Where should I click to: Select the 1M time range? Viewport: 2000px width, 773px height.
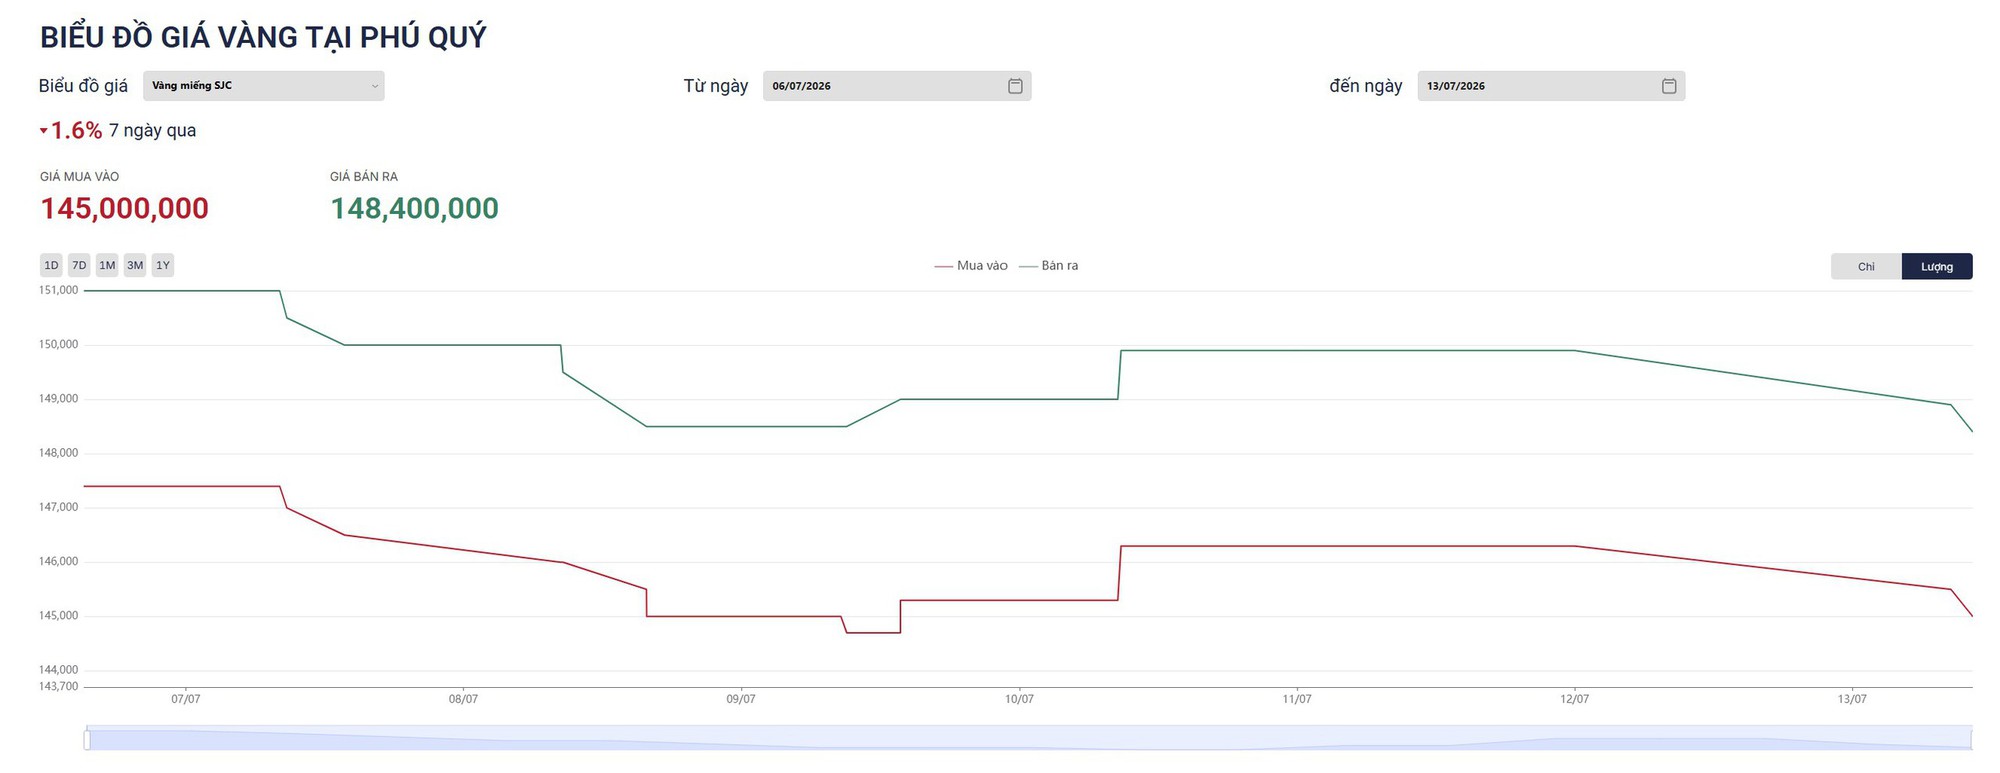pyautogui.click(x=107, y=265)
